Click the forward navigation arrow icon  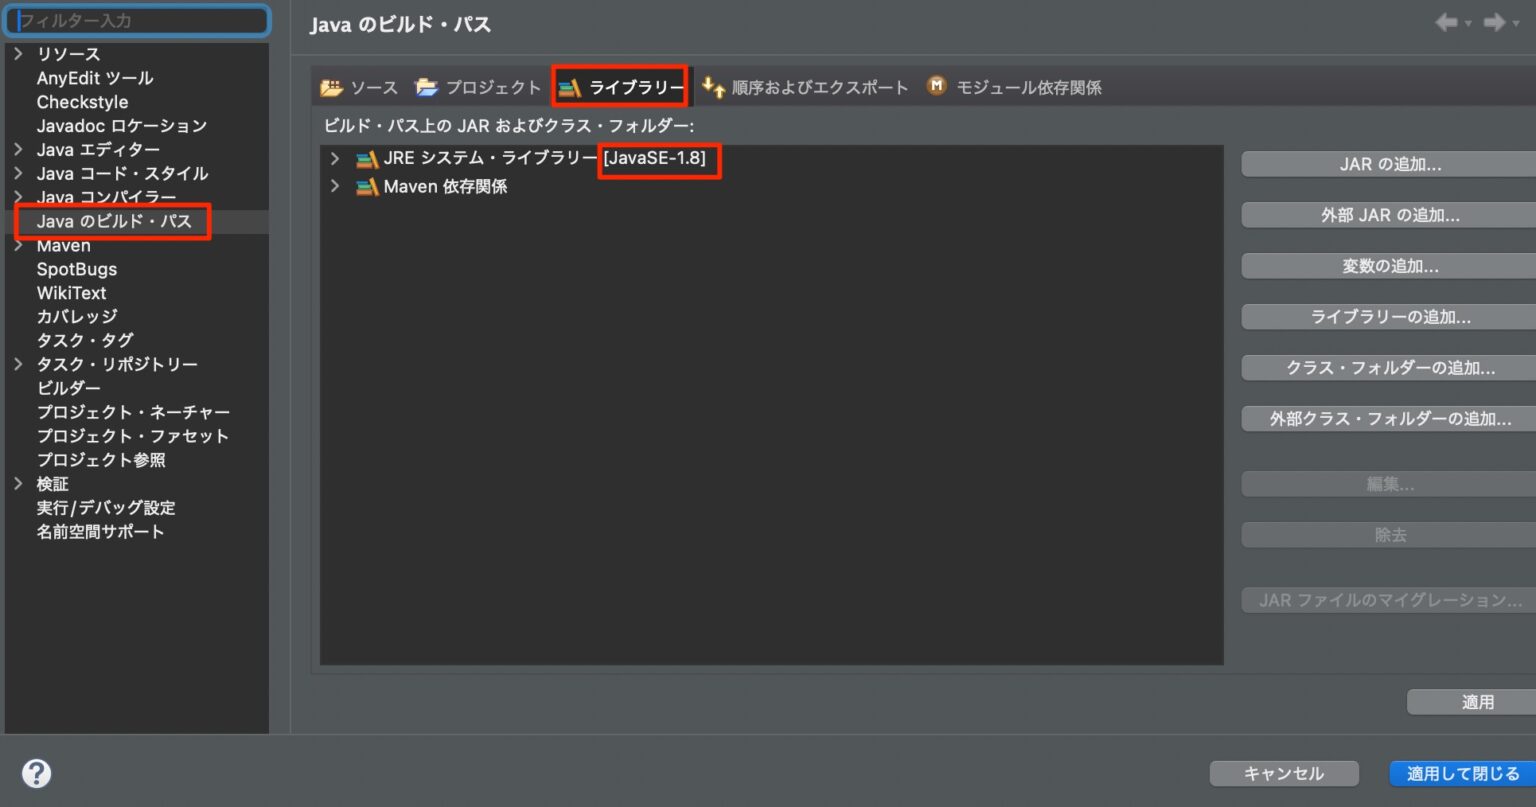pos(1495,23)
